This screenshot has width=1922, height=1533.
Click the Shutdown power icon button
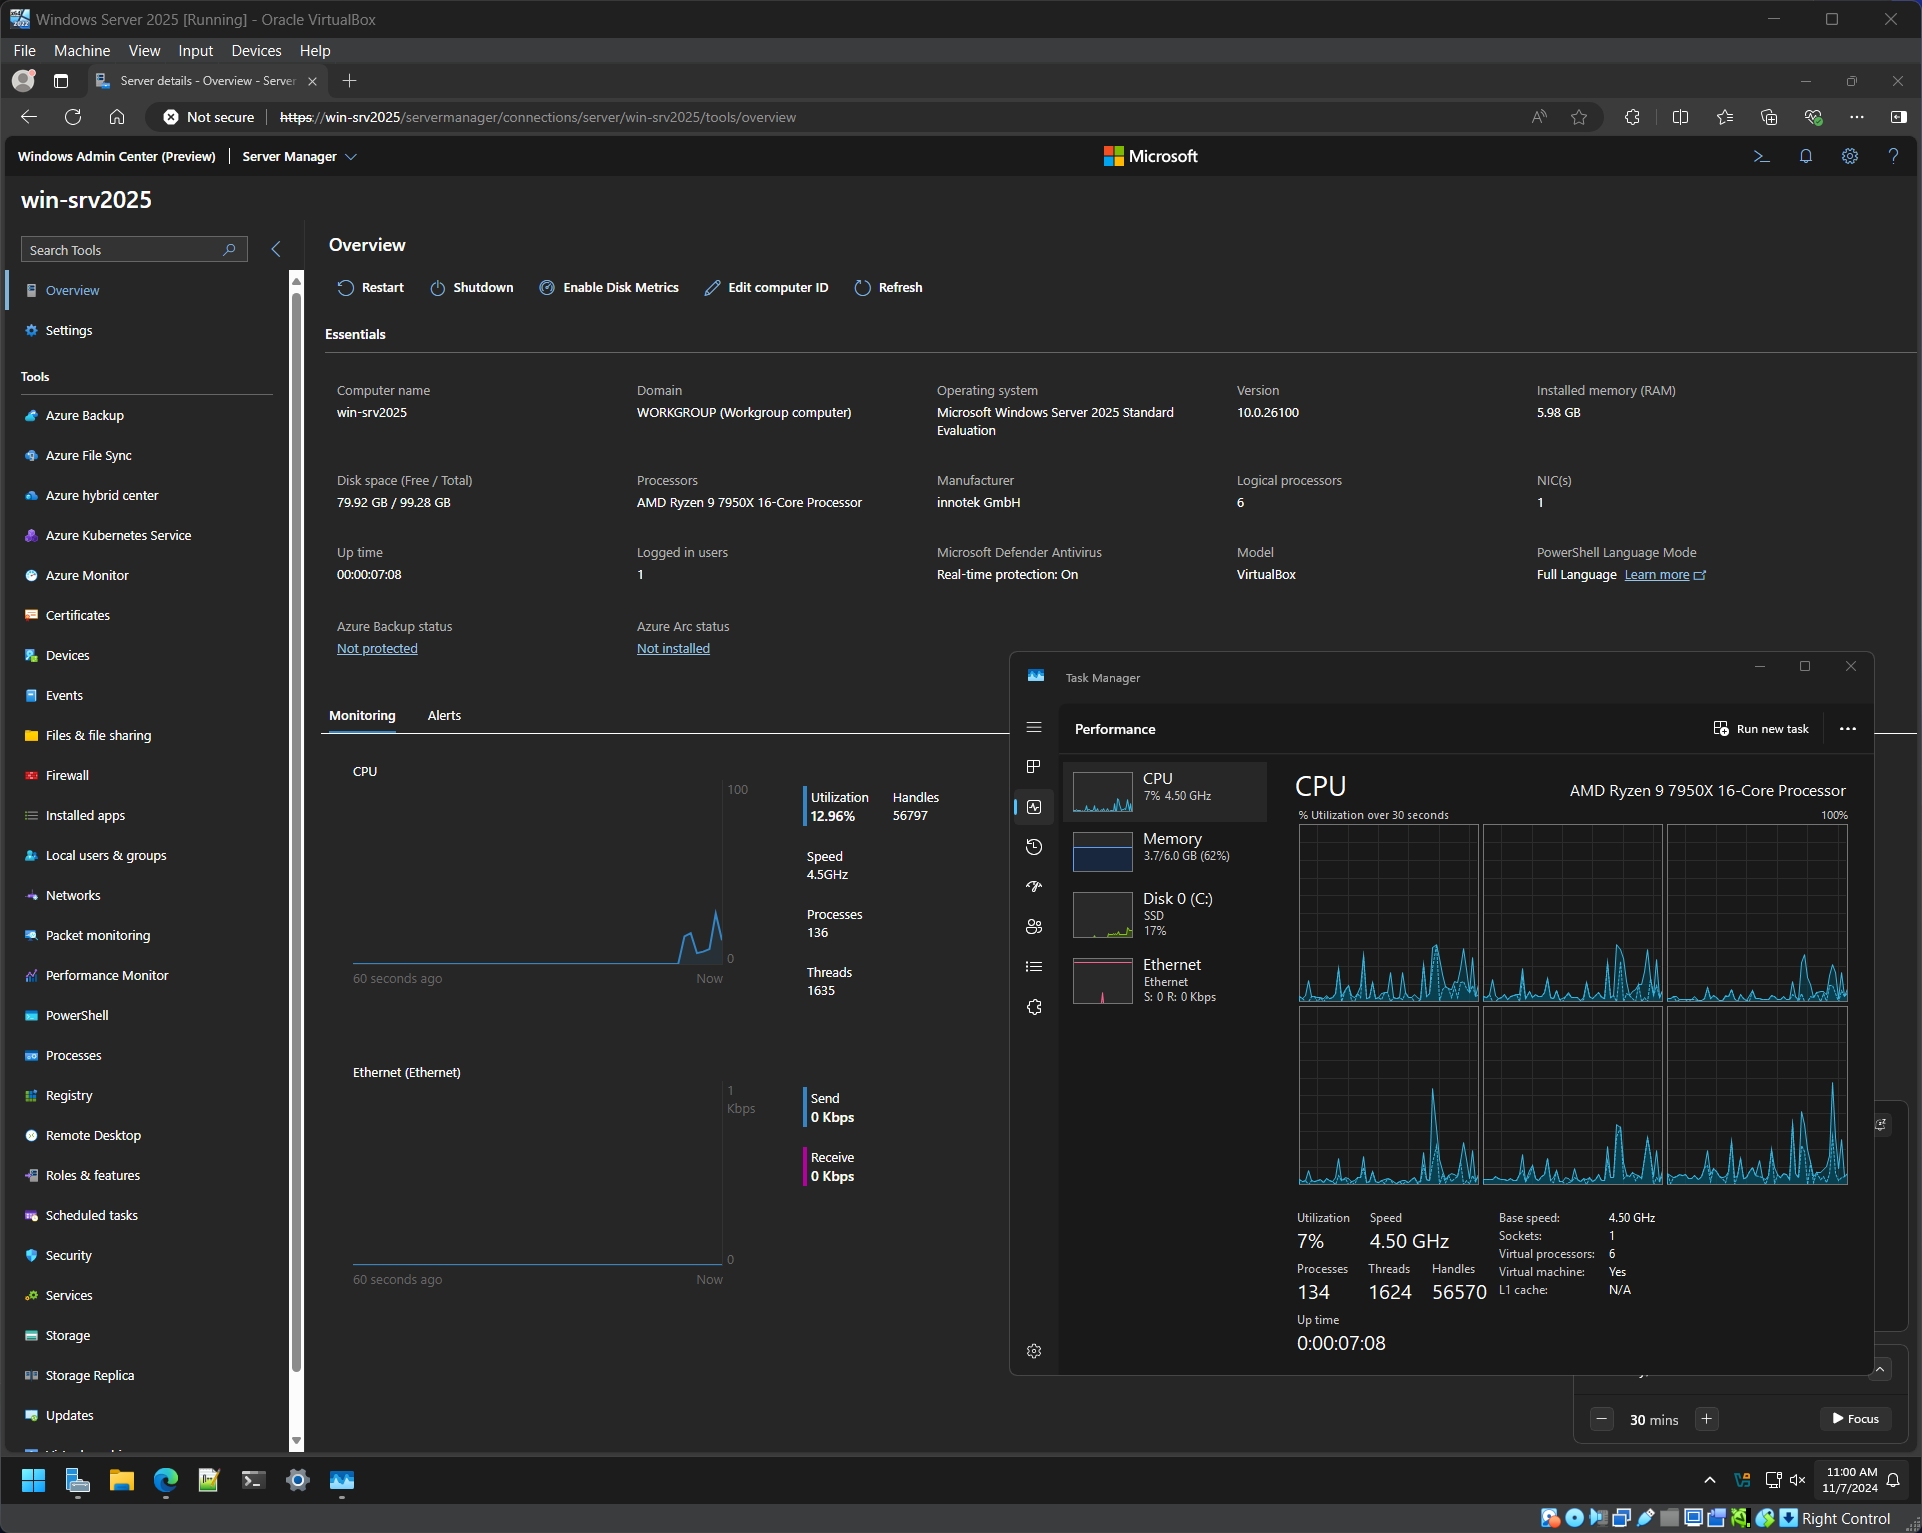point(437,288)
